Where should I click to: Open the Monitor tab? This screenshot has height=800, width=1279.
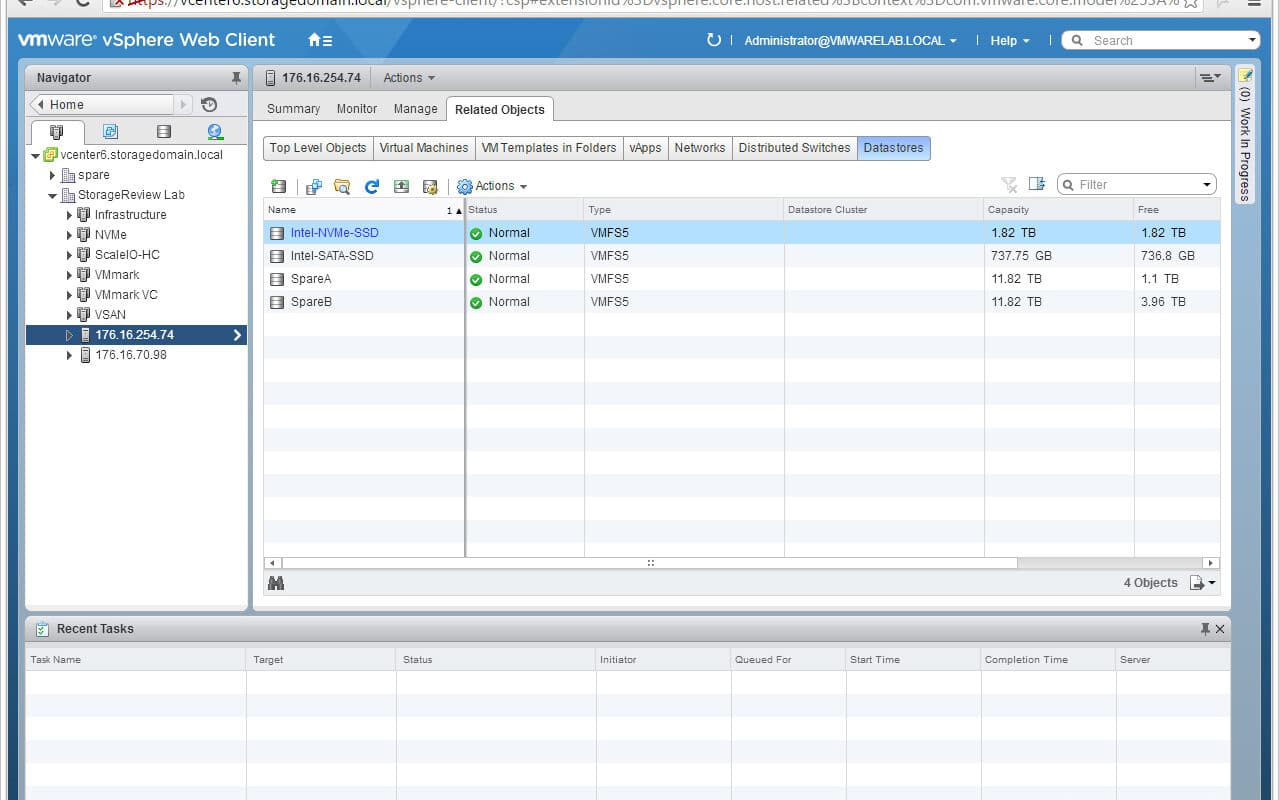[x=357, y=109]
